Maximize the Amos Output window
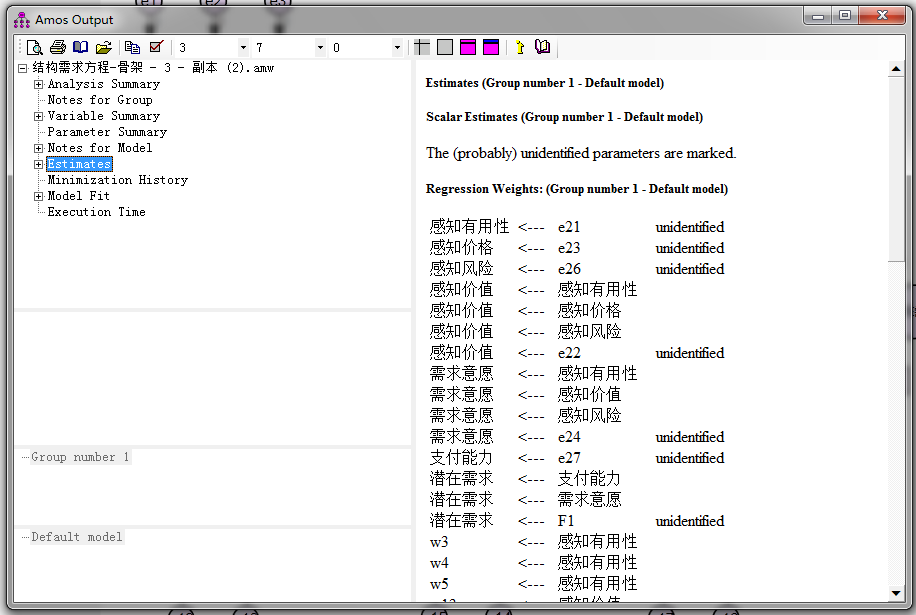 tap(845, 16)
